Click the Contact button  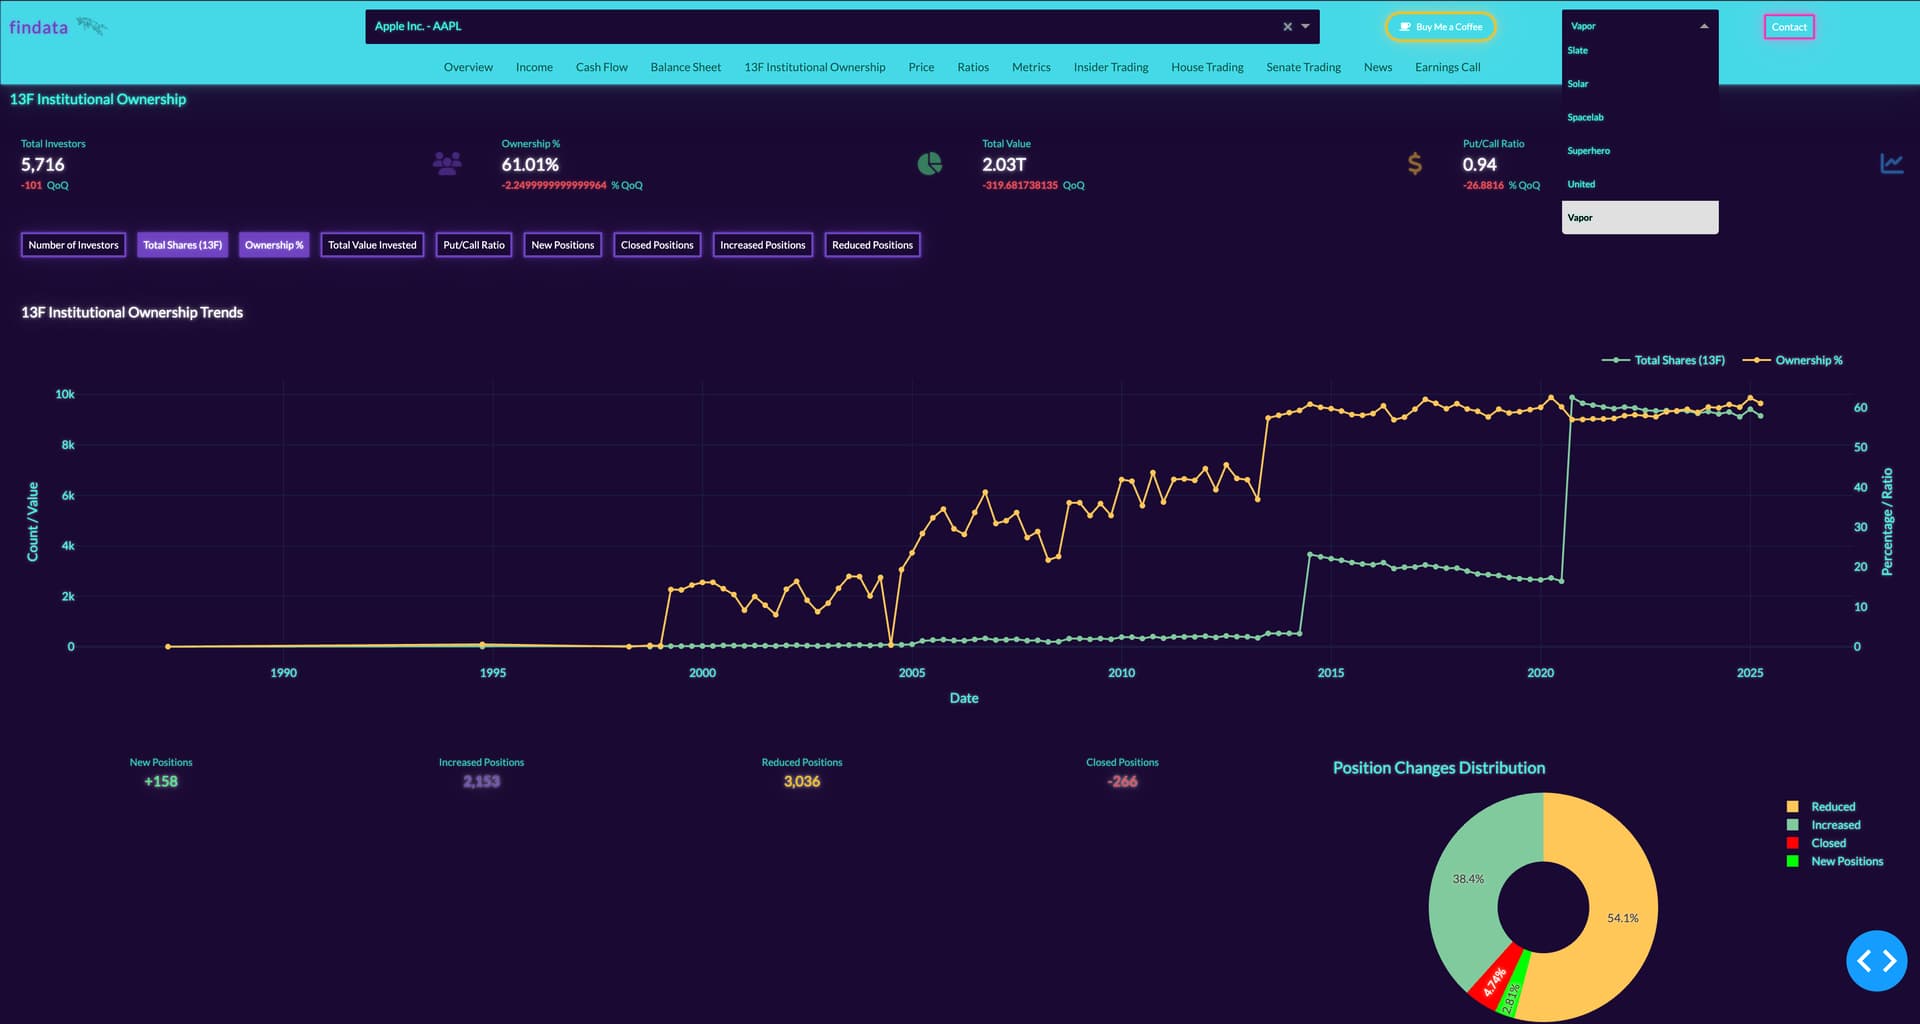[1789, 27]
